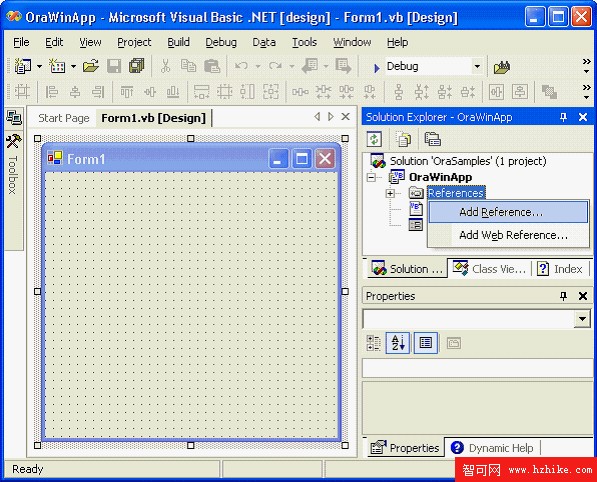Expand the References tree node

(389, 193)
